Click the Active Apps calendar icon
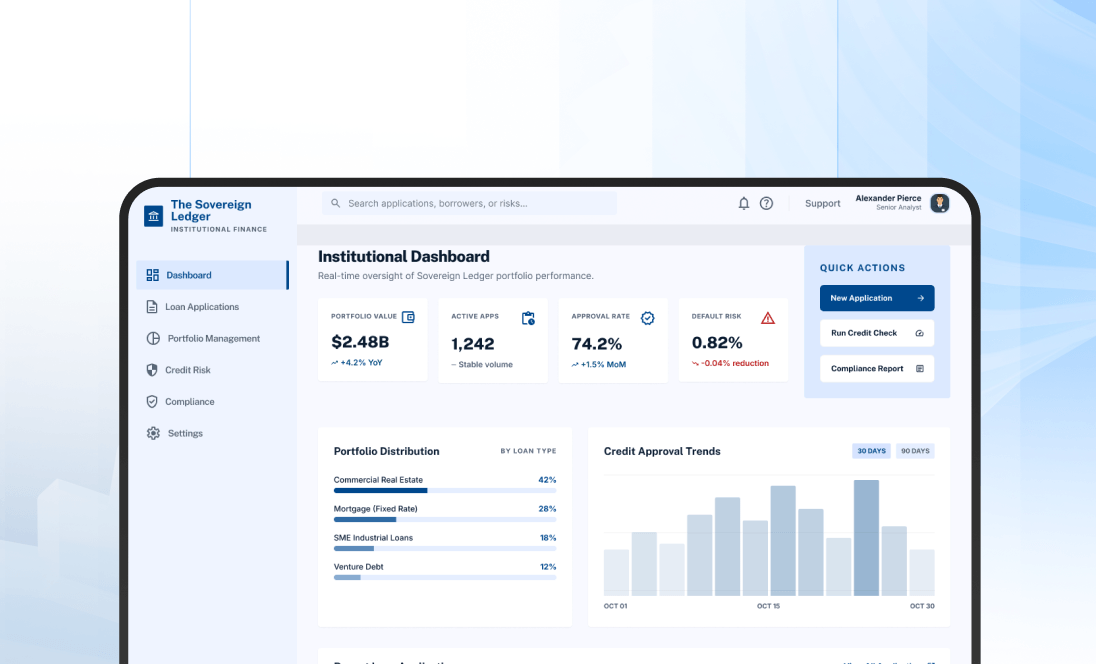This screenshot has width=1096, height=664. [528, 316]
